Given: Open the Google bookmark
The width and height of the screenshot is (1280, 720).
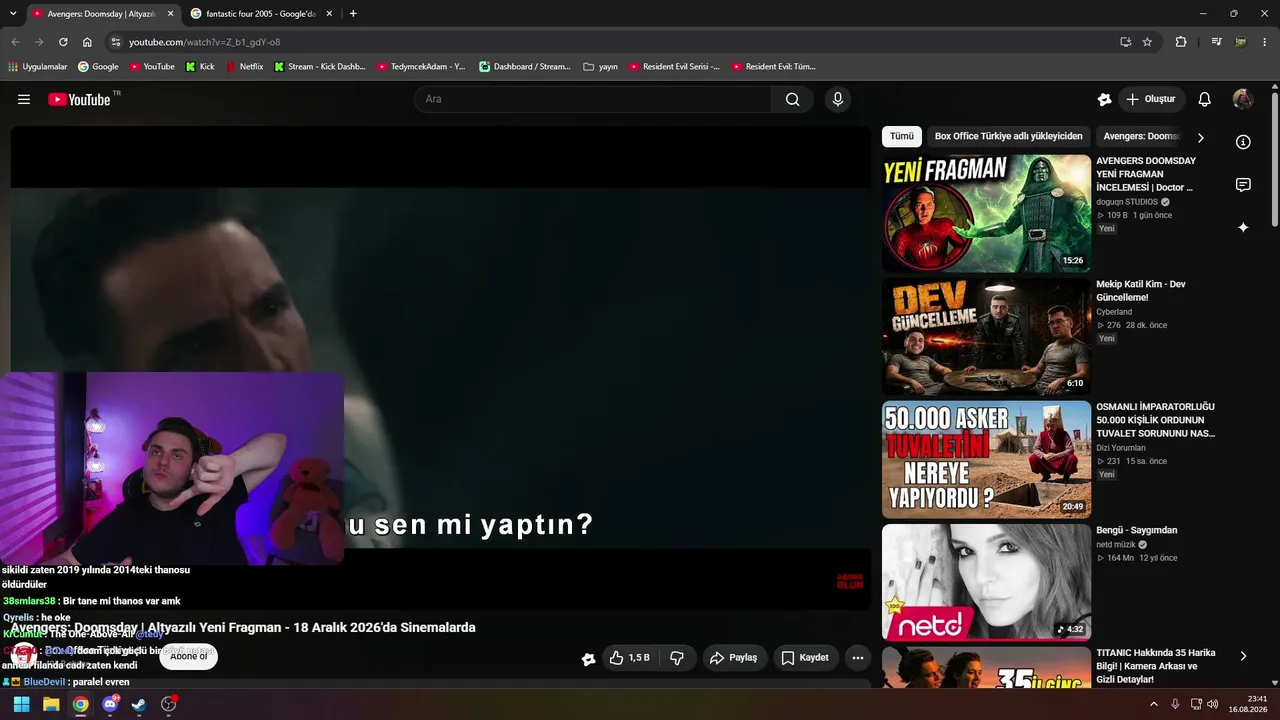Looking at the screenshot, I should tap(98, 67).
